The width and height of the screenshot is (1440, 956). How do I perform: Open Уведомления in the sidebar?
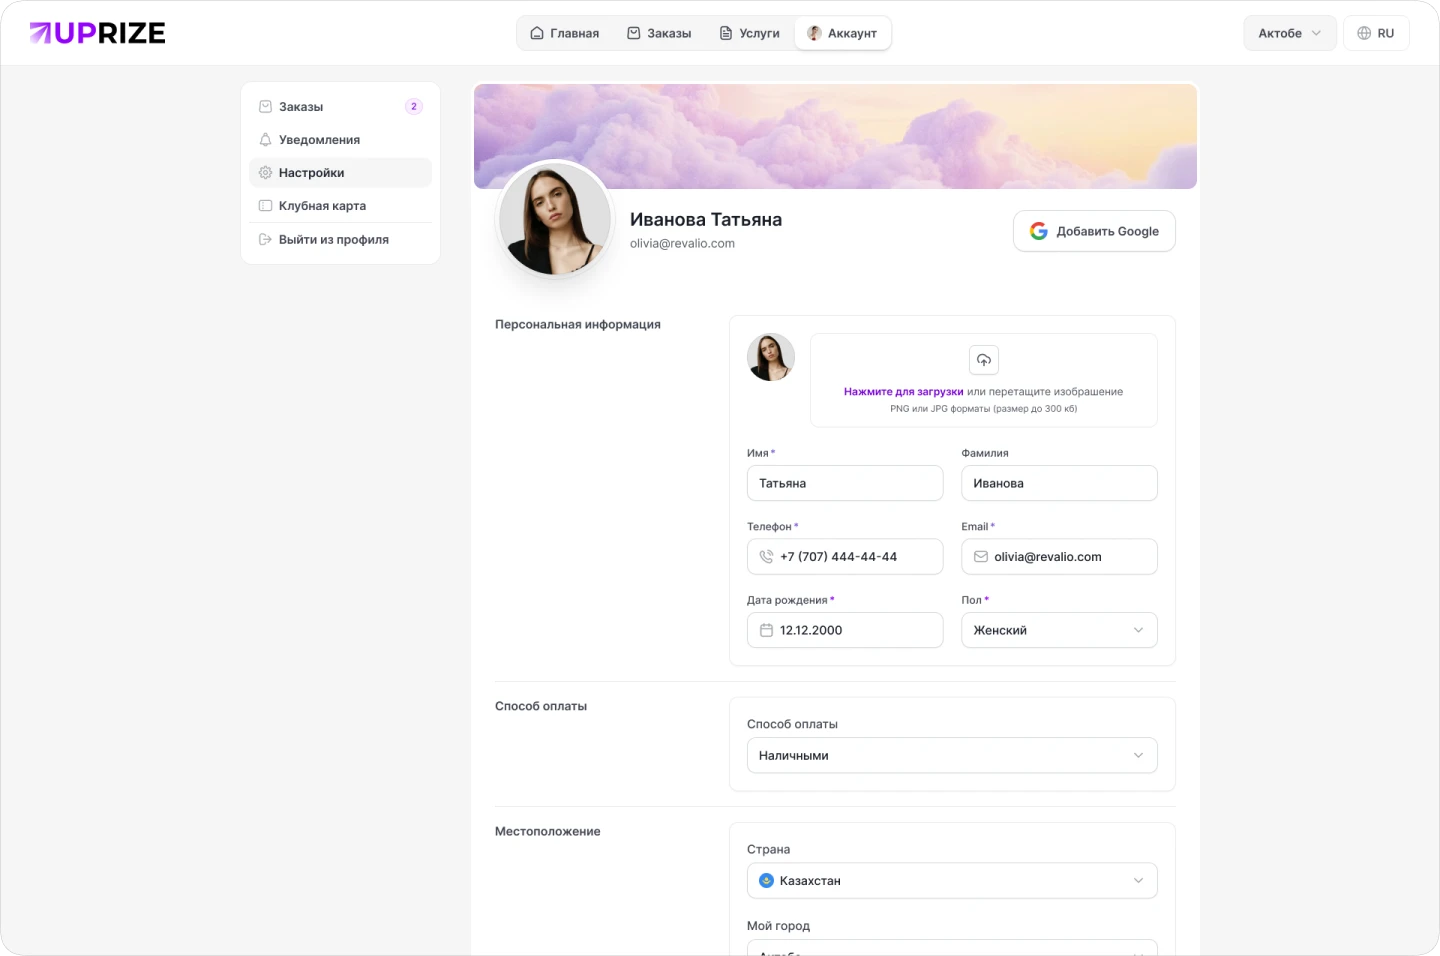coord(340,139)
